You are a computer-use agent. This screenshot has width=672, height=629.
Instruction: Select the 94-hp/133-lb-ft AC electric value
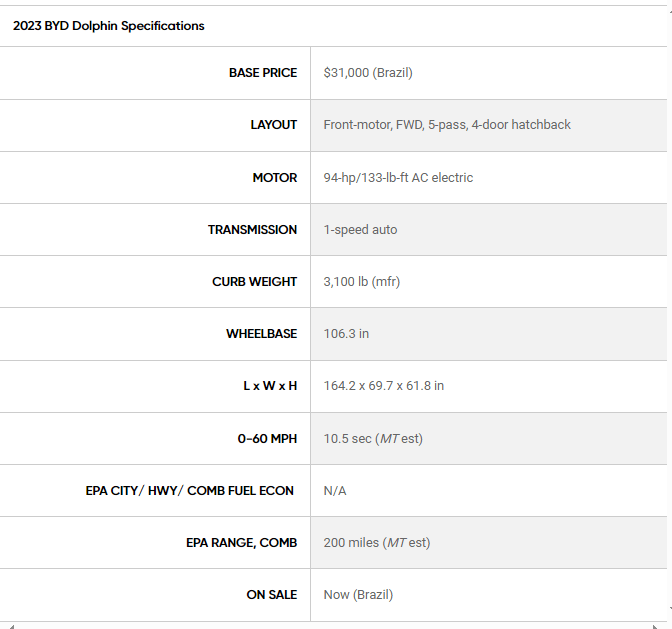[x=398, y=178]
